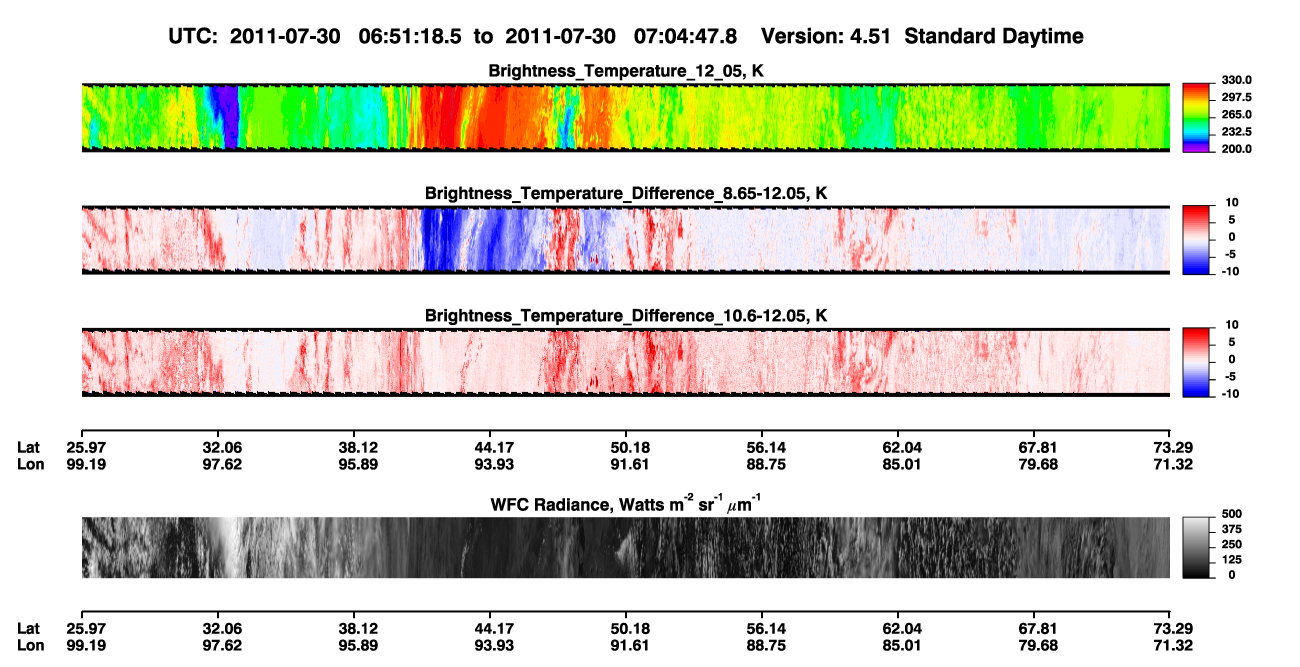Screen dimensions: 1300x667
Task: Click the 250 label on WFC color bar
Action: point(1232,546)
